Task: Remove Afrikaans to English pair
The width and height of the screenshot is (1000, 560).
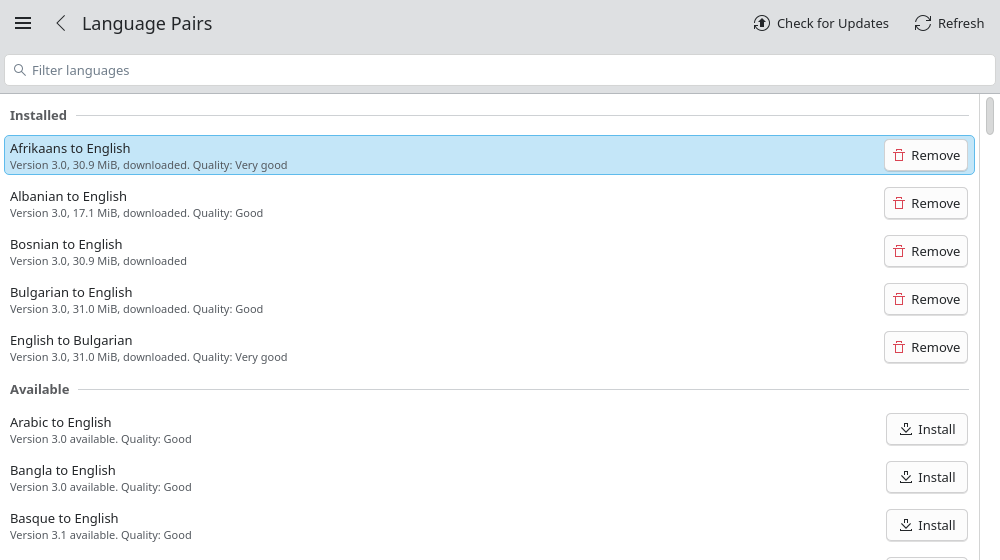Action: click(926, 155)
